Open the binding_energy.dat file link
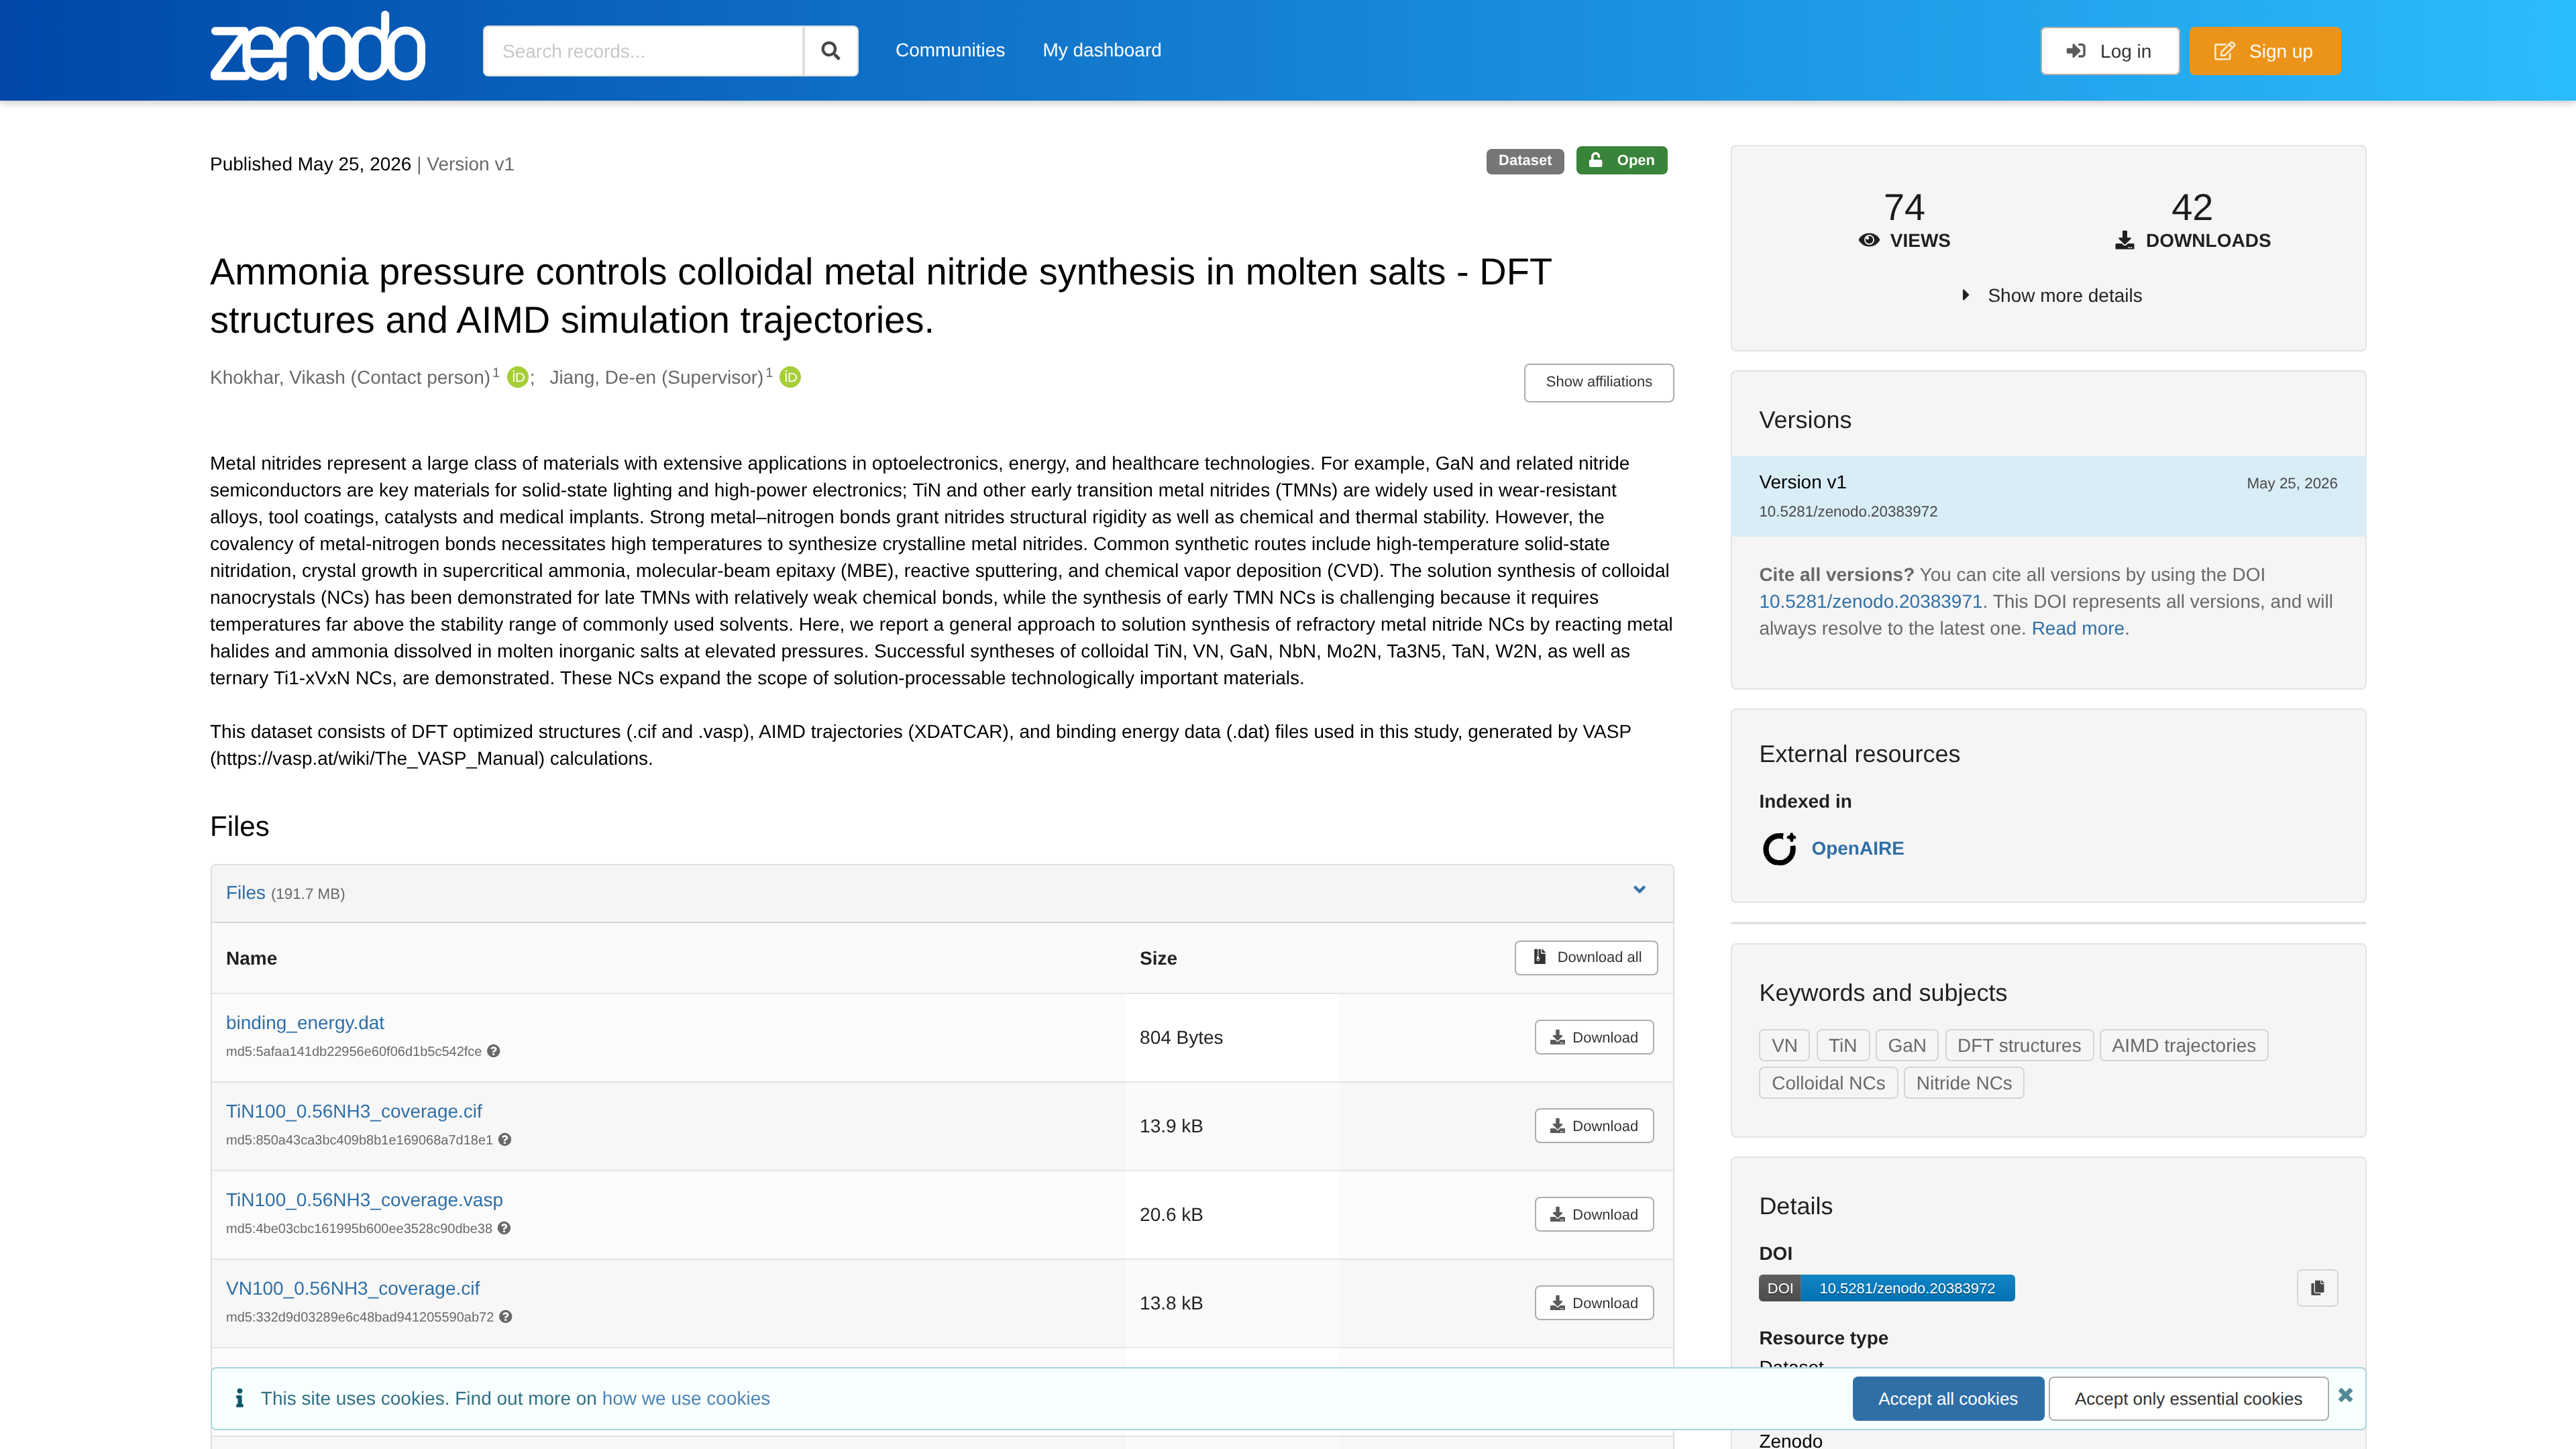Viewport: 2576px width, 1449px height. coord(305,1023)
